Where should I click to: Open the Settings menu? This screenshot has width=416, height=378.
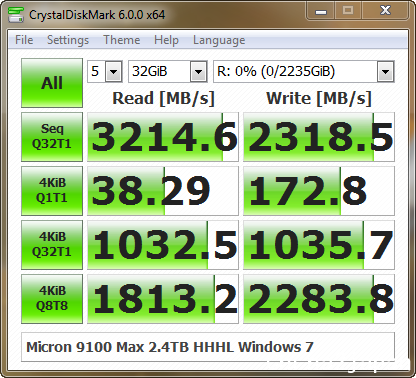pos(68,40)
